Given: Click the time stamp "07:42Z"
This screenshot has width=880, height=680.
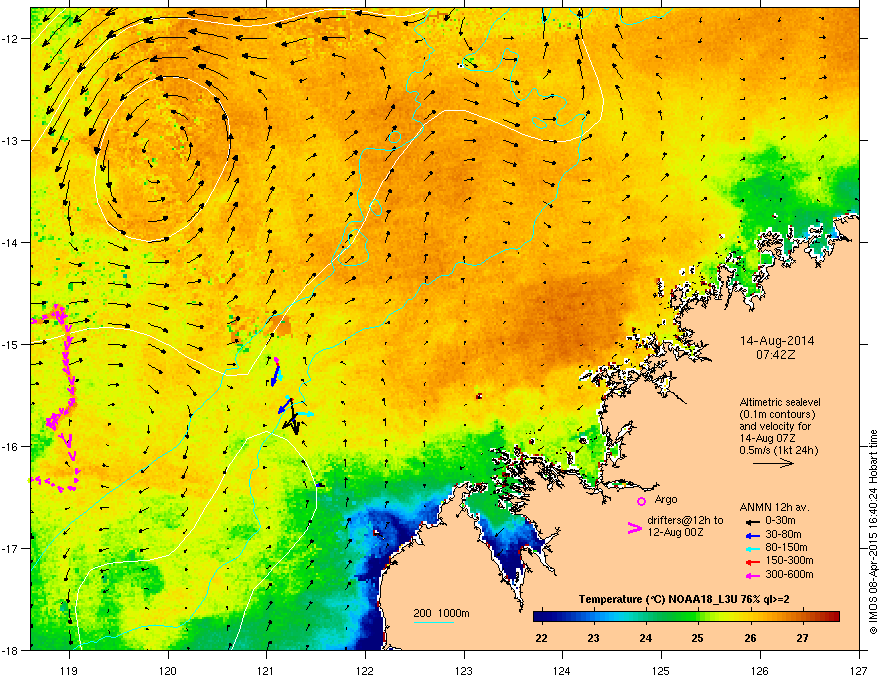Looking at the screenshot, I should click(776, 355).
